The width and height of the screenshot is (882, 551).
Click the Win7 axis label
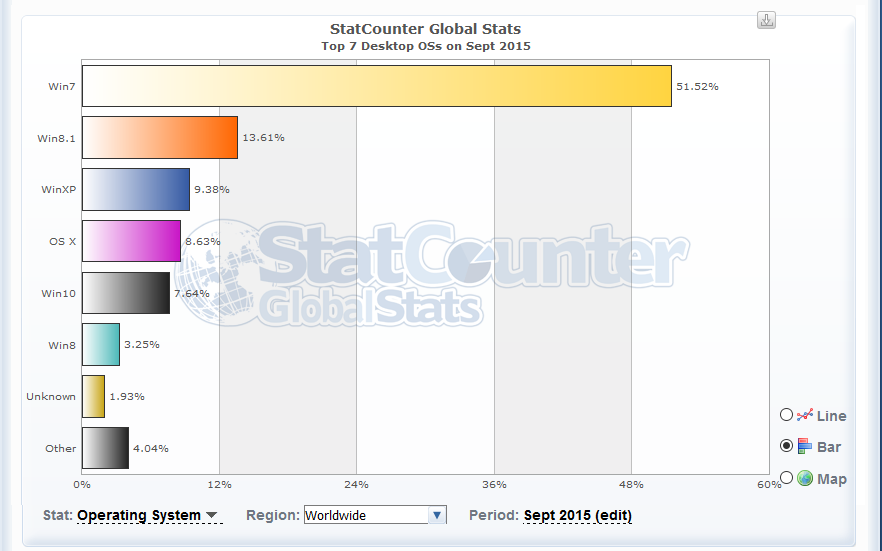coord(62,86)
